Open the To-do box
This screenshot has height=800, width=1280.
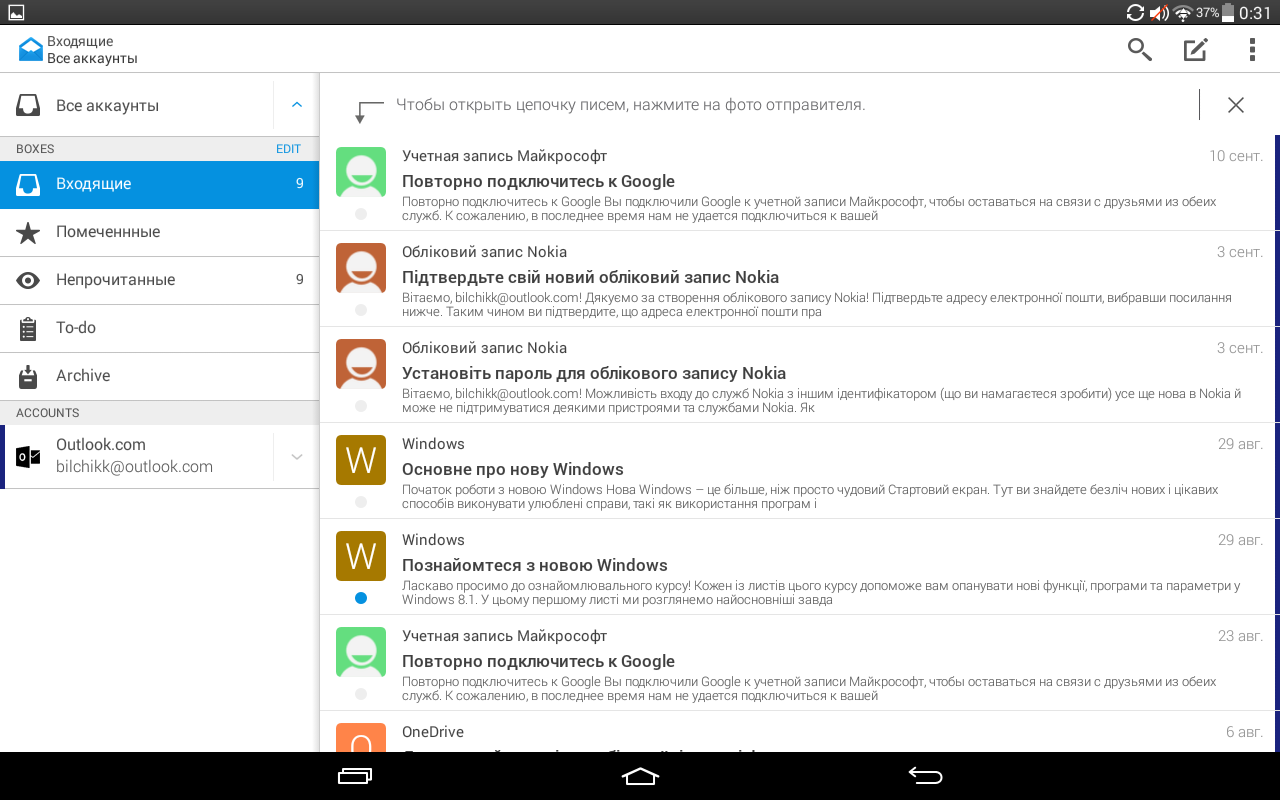[x=160, y=328]
